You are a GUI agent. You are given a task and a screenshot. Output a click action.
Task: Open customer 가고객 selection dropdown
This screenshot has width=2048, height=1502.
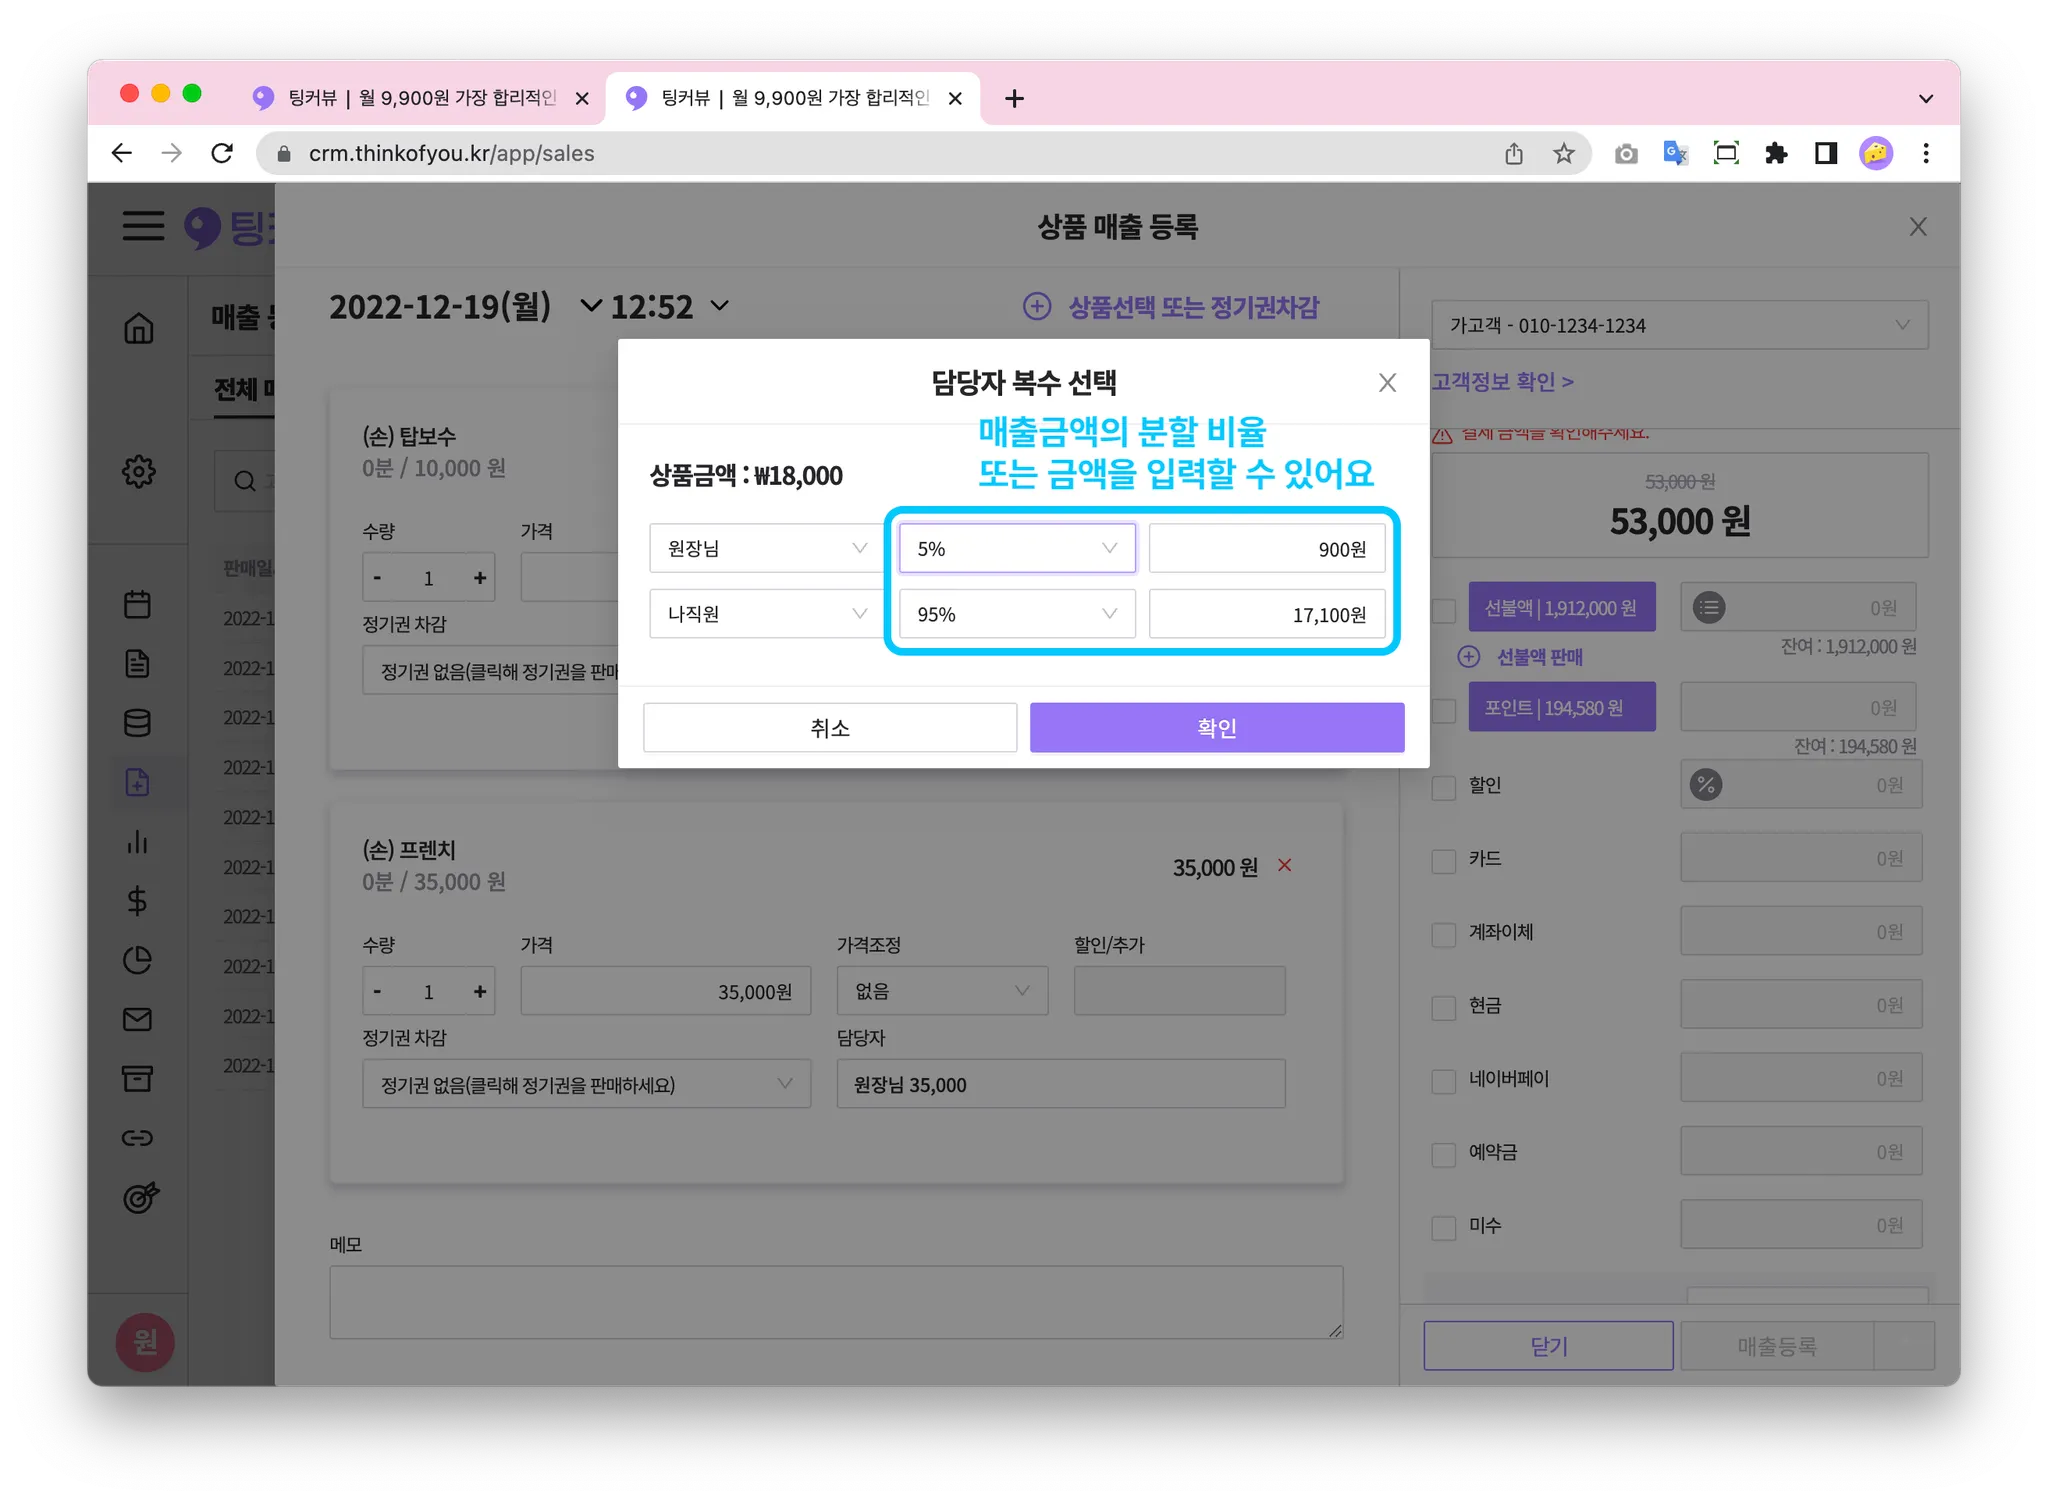tap(1679, 325)
